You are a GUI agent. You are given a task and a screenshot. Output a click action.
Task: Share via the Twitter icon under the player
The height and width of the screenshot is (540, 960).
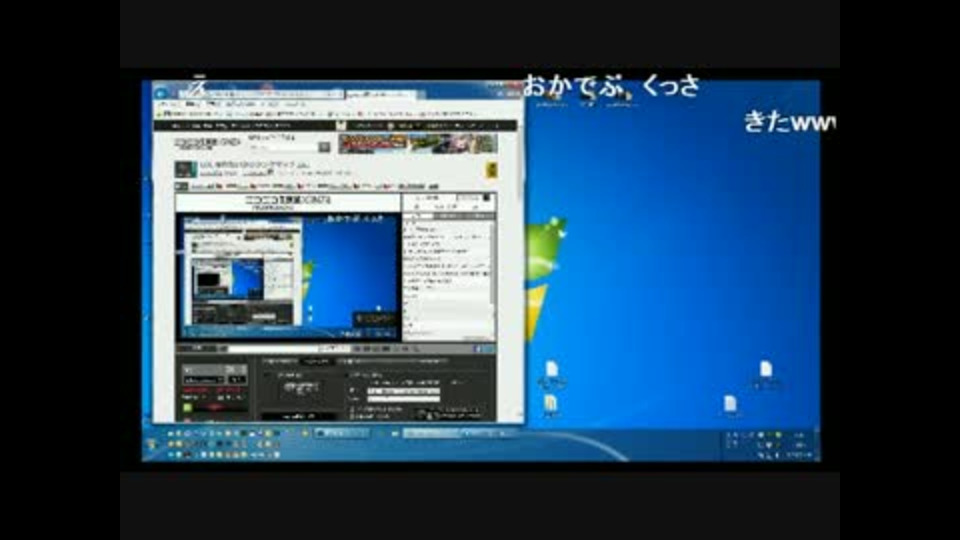[488, 349]
